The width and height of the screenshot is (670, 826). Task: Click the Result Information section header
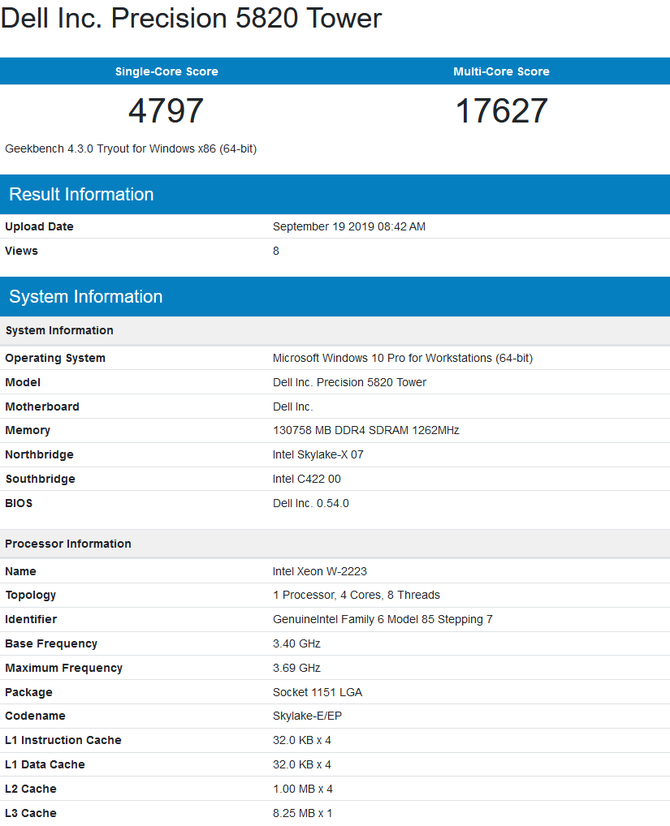click(x=81, y=195)
